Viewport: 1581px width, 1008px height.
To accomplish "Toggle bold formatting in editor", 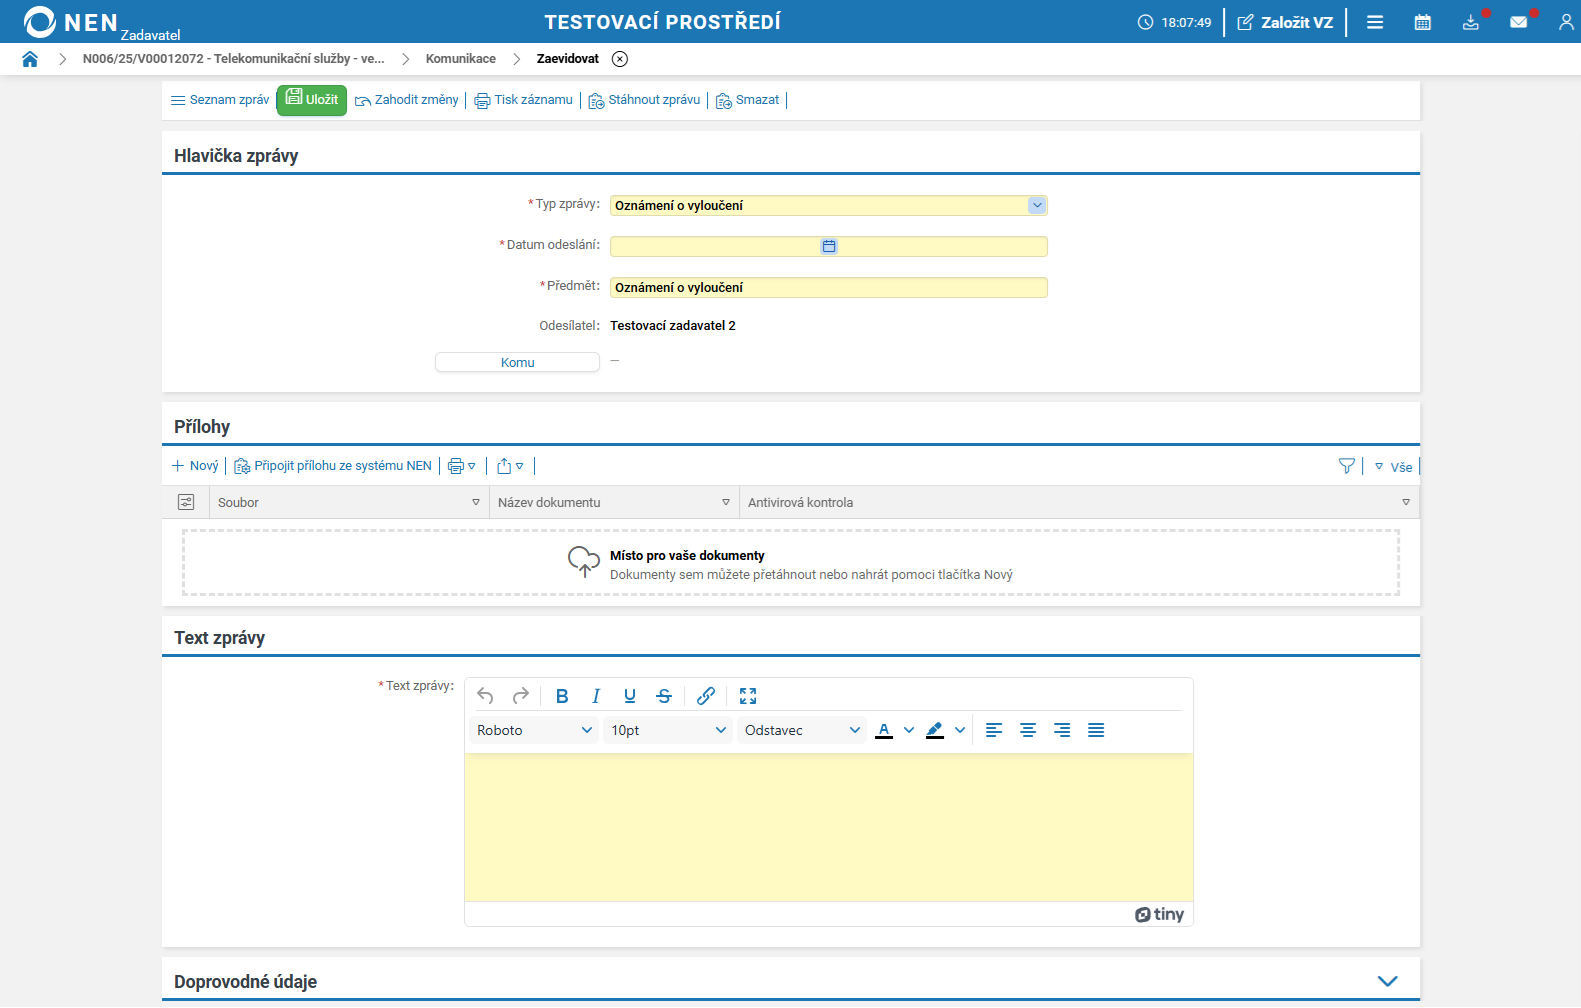I will [562, 696].
